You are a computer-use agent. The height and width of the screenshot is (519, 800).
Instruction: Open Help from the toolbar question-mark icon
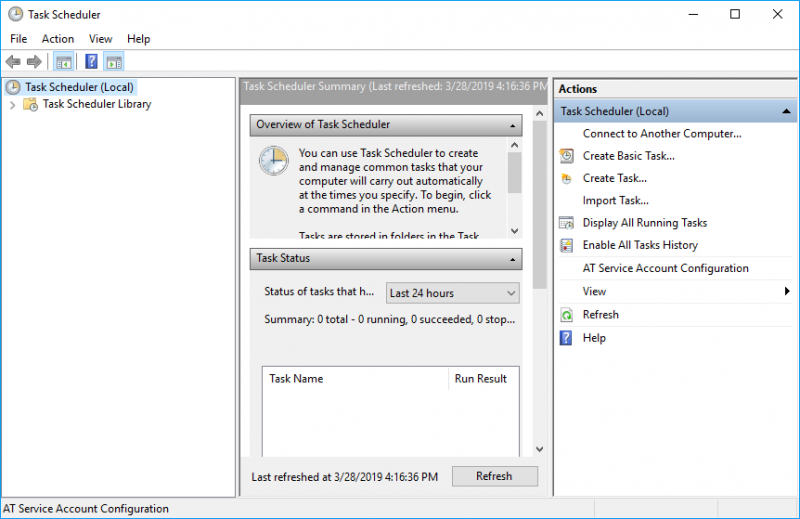(91, 62)
